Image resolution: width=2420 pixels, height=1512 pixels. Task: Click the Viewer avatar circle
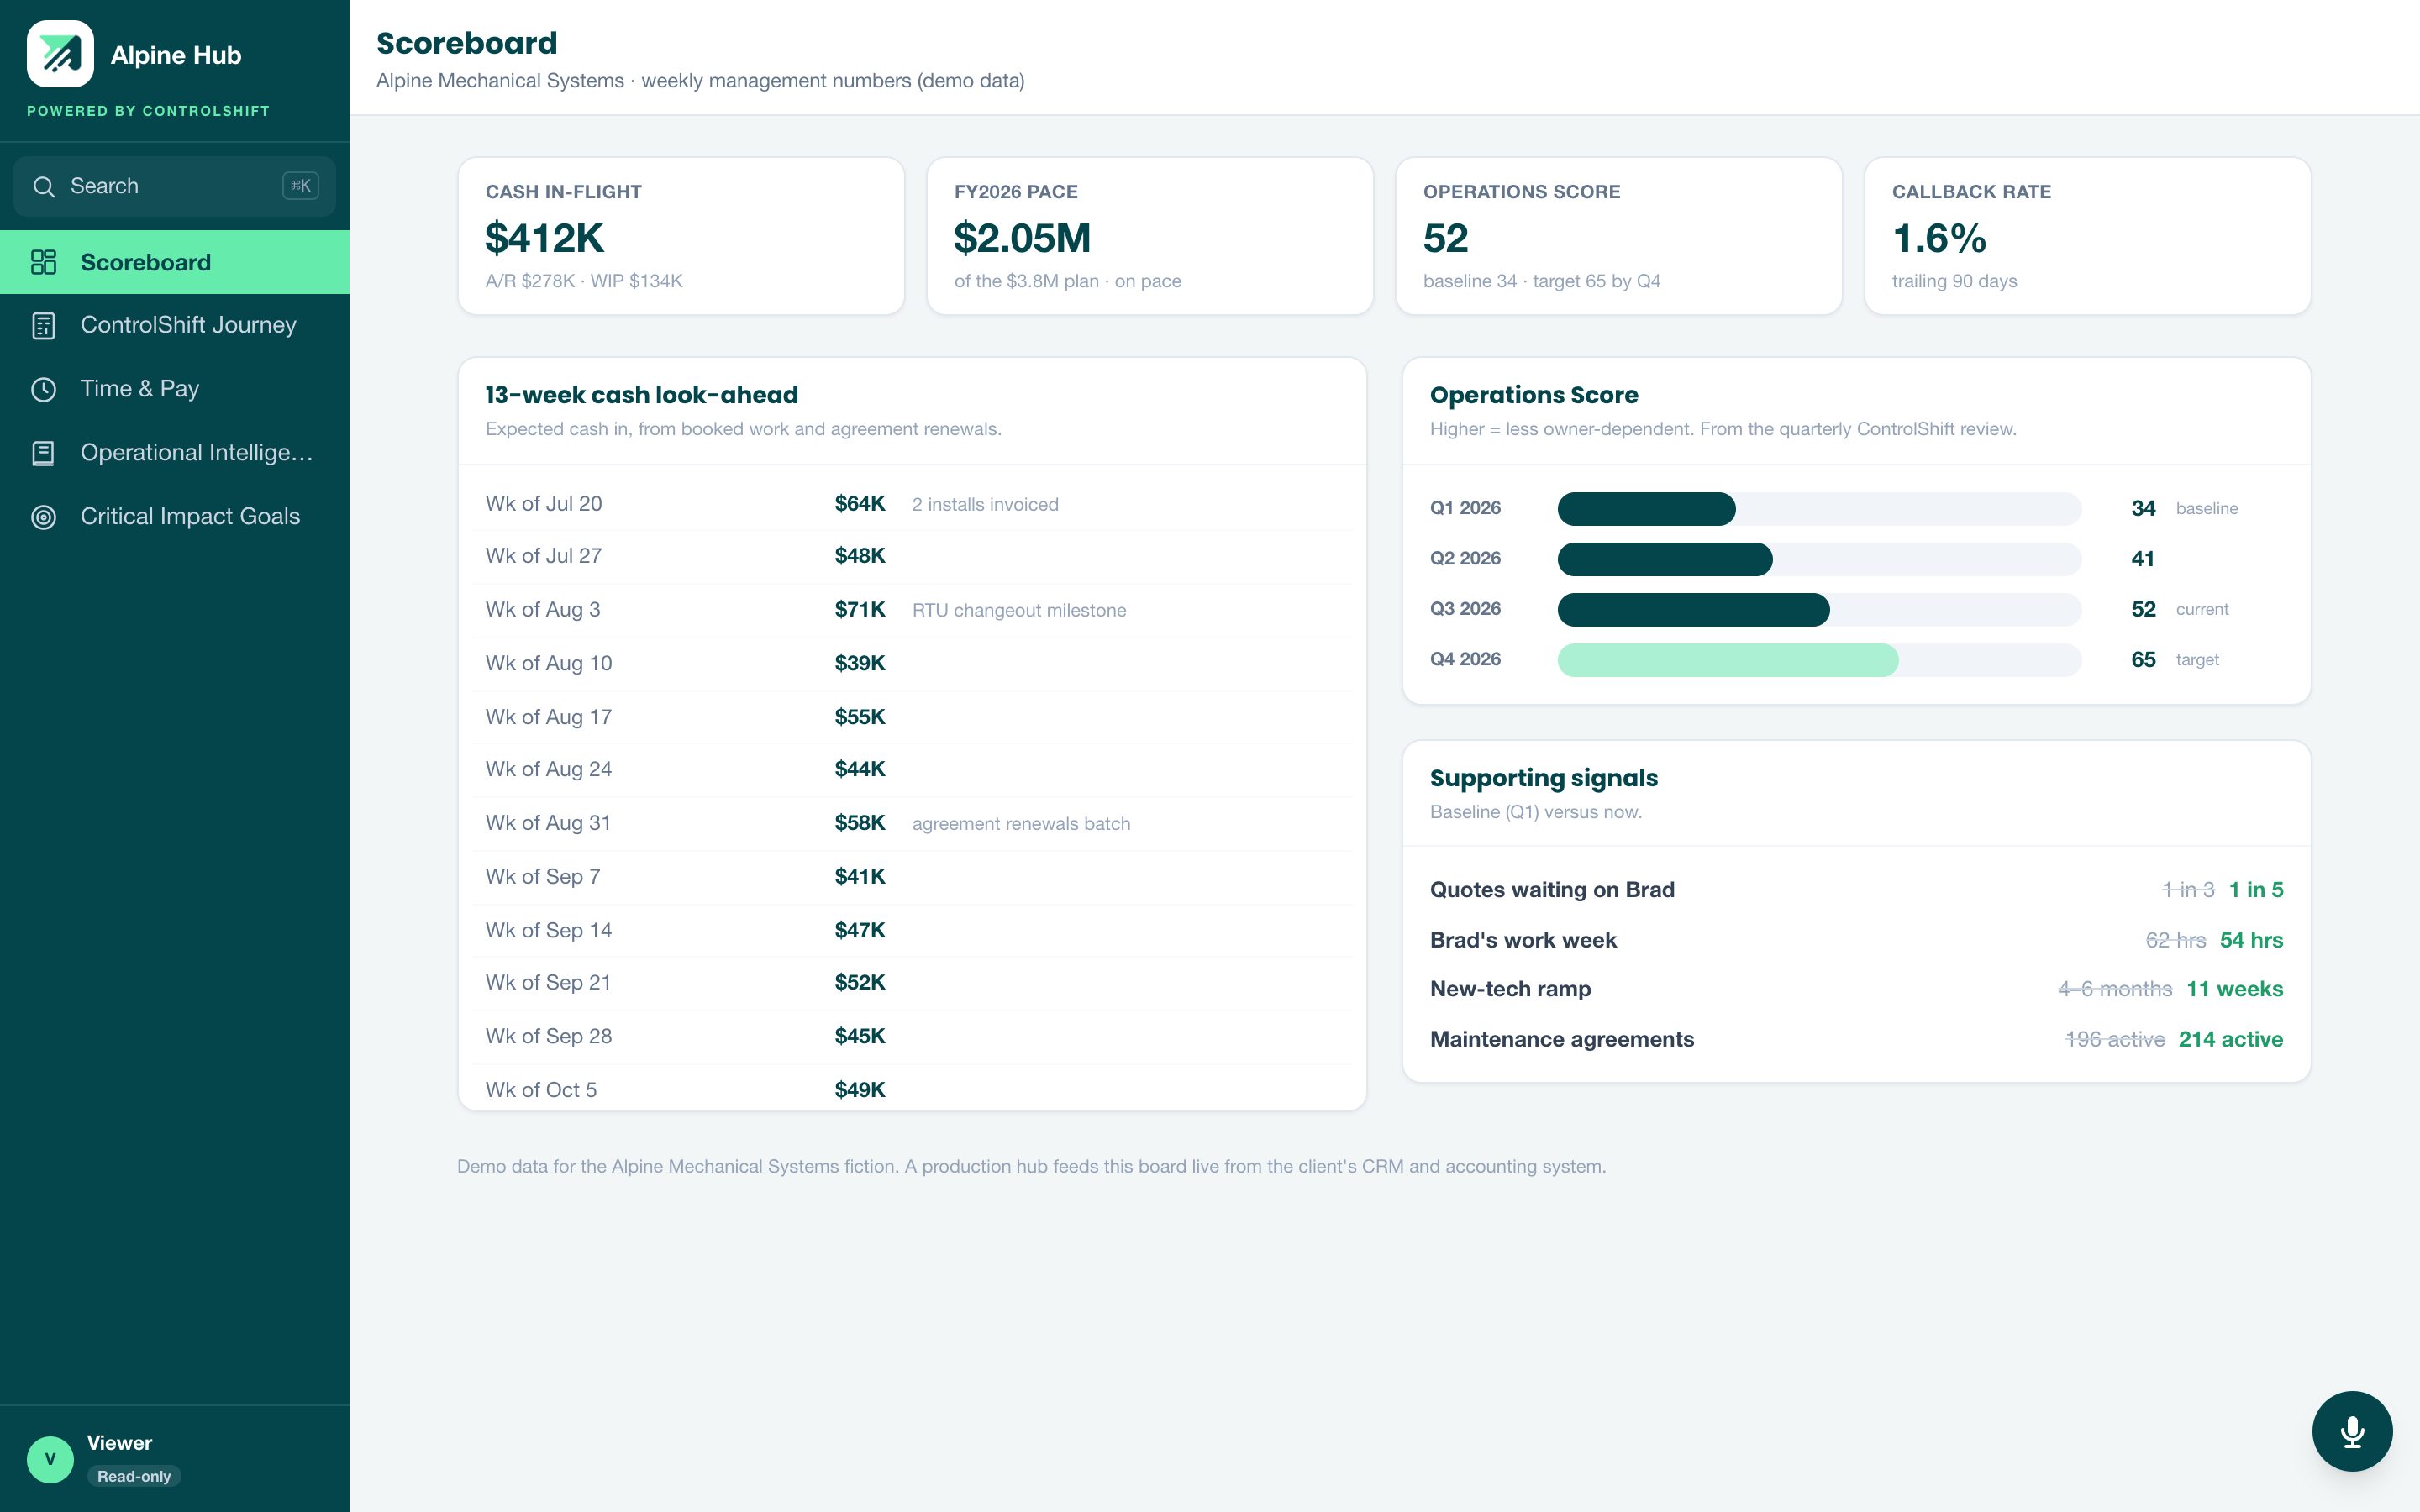tap(50, 1459)
